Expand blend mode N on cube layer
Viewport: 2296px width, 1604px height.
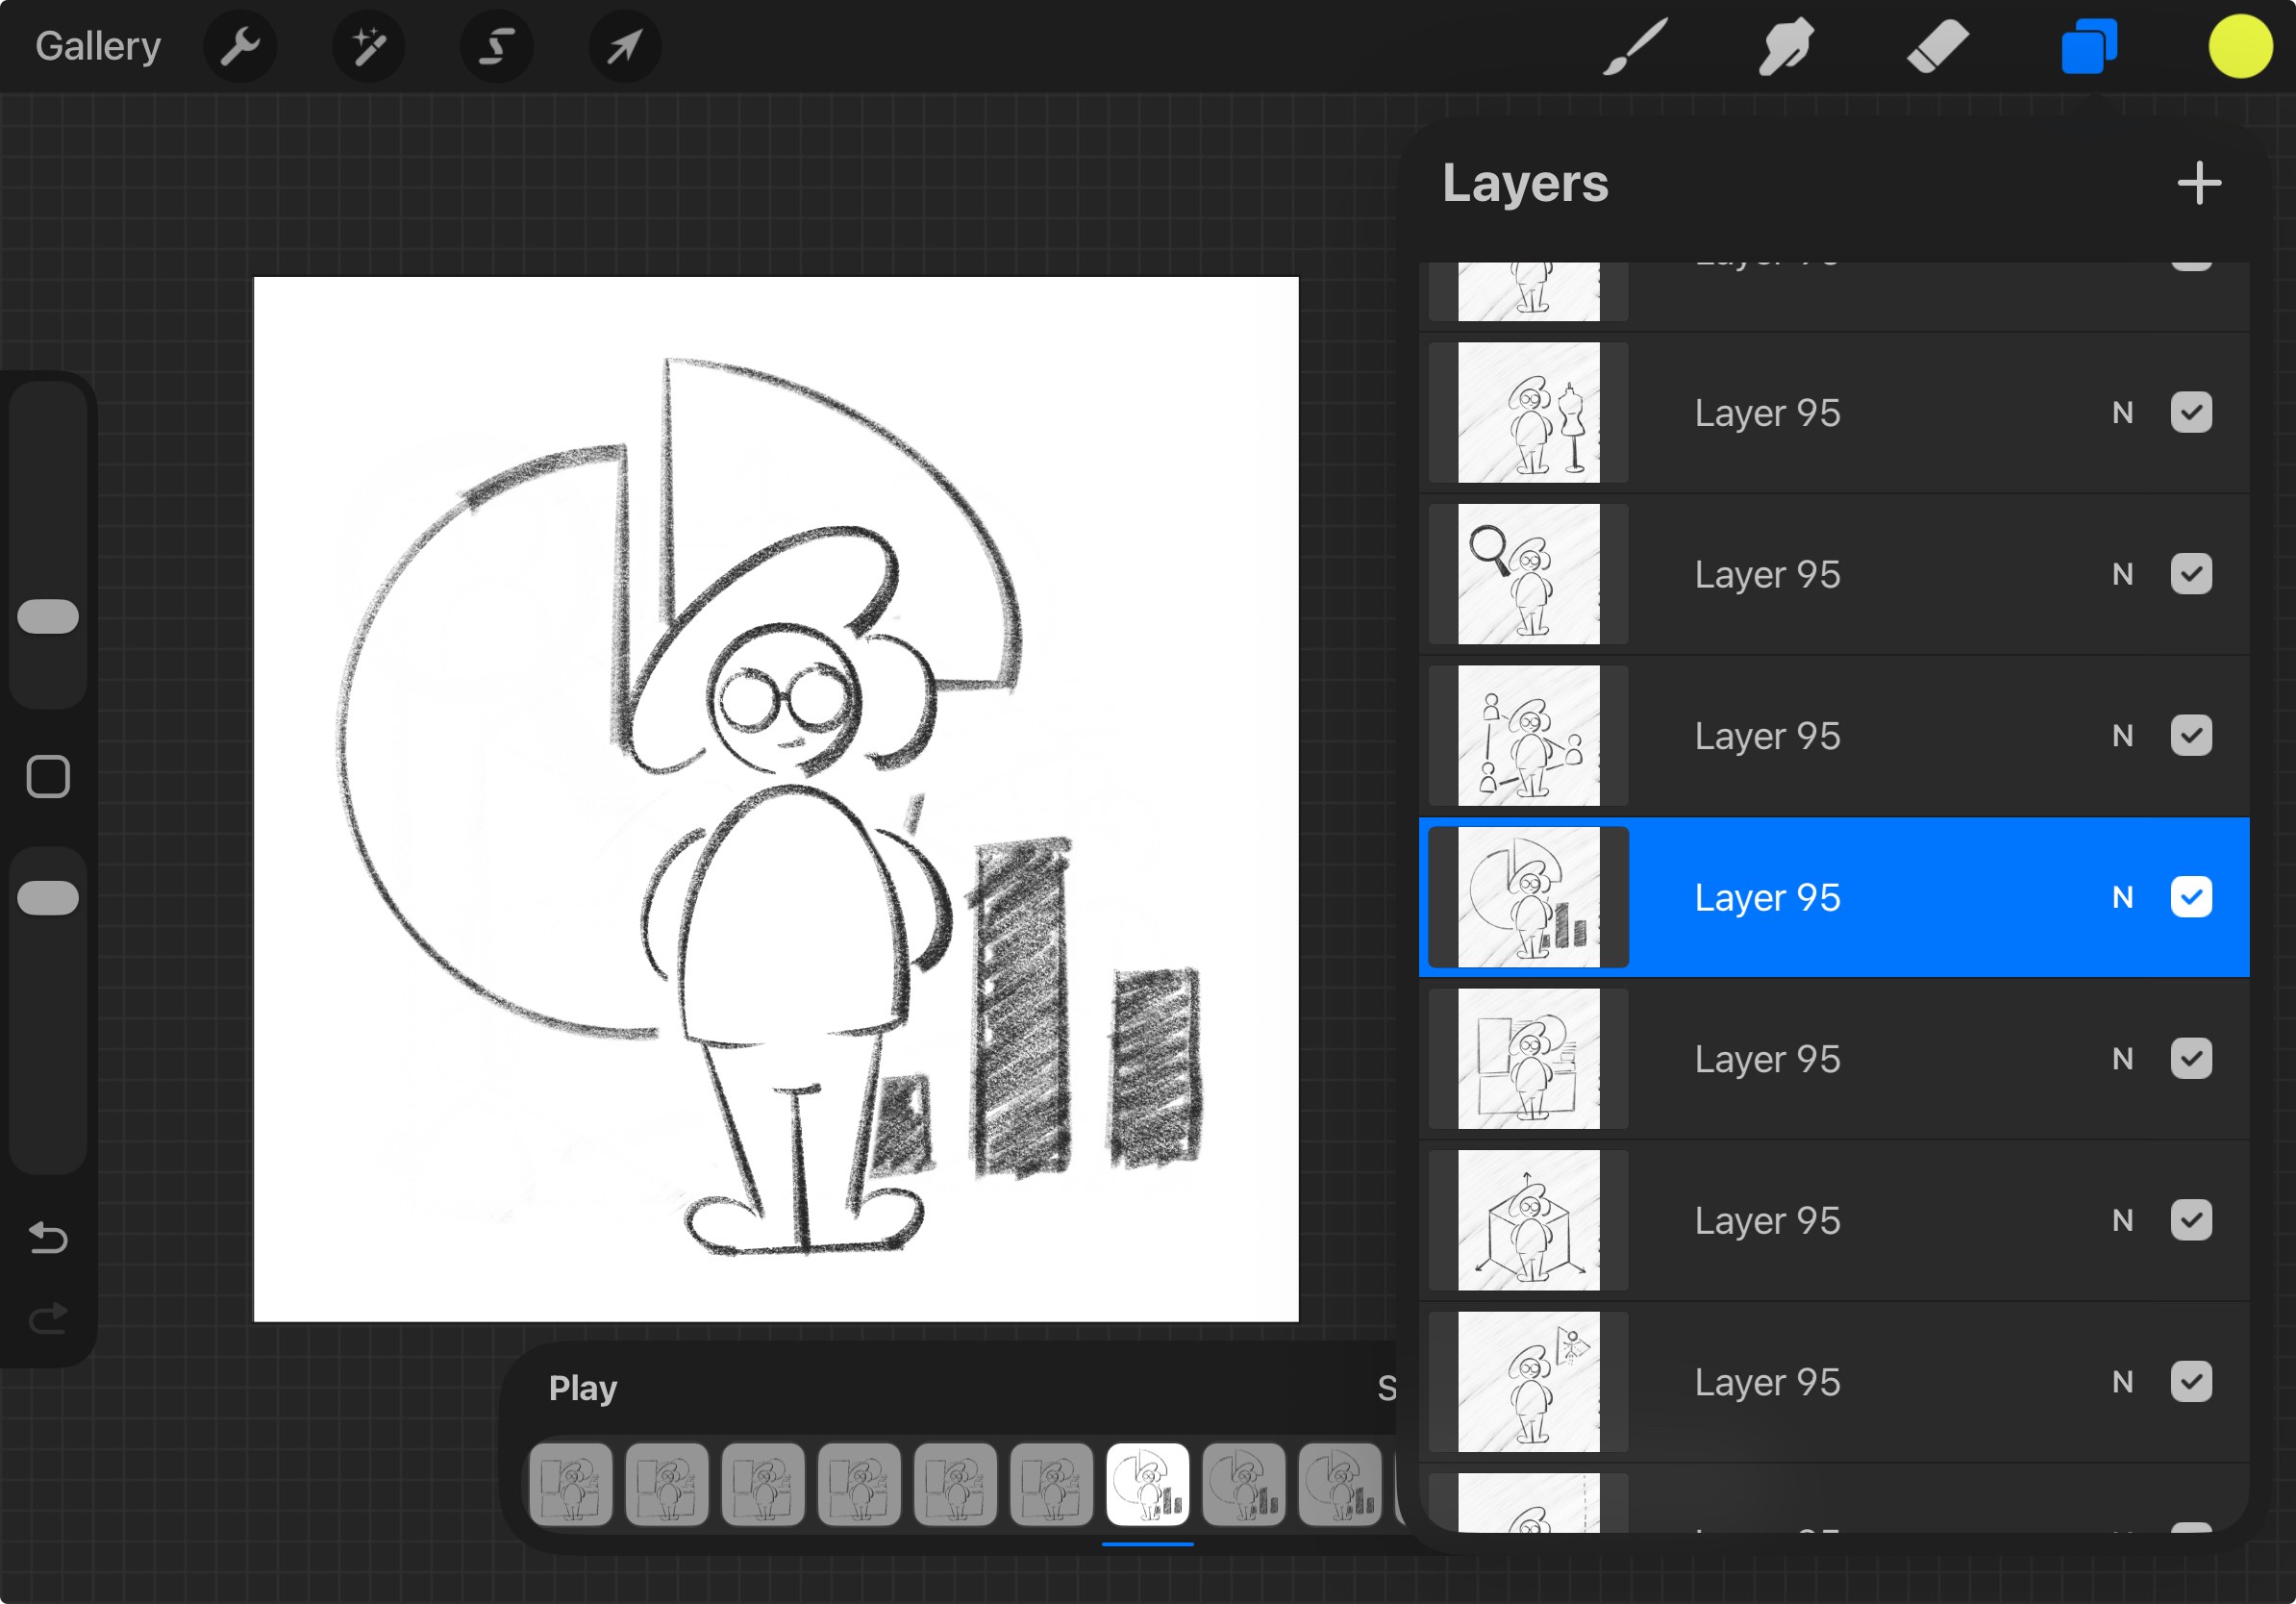point(2122,1220)
